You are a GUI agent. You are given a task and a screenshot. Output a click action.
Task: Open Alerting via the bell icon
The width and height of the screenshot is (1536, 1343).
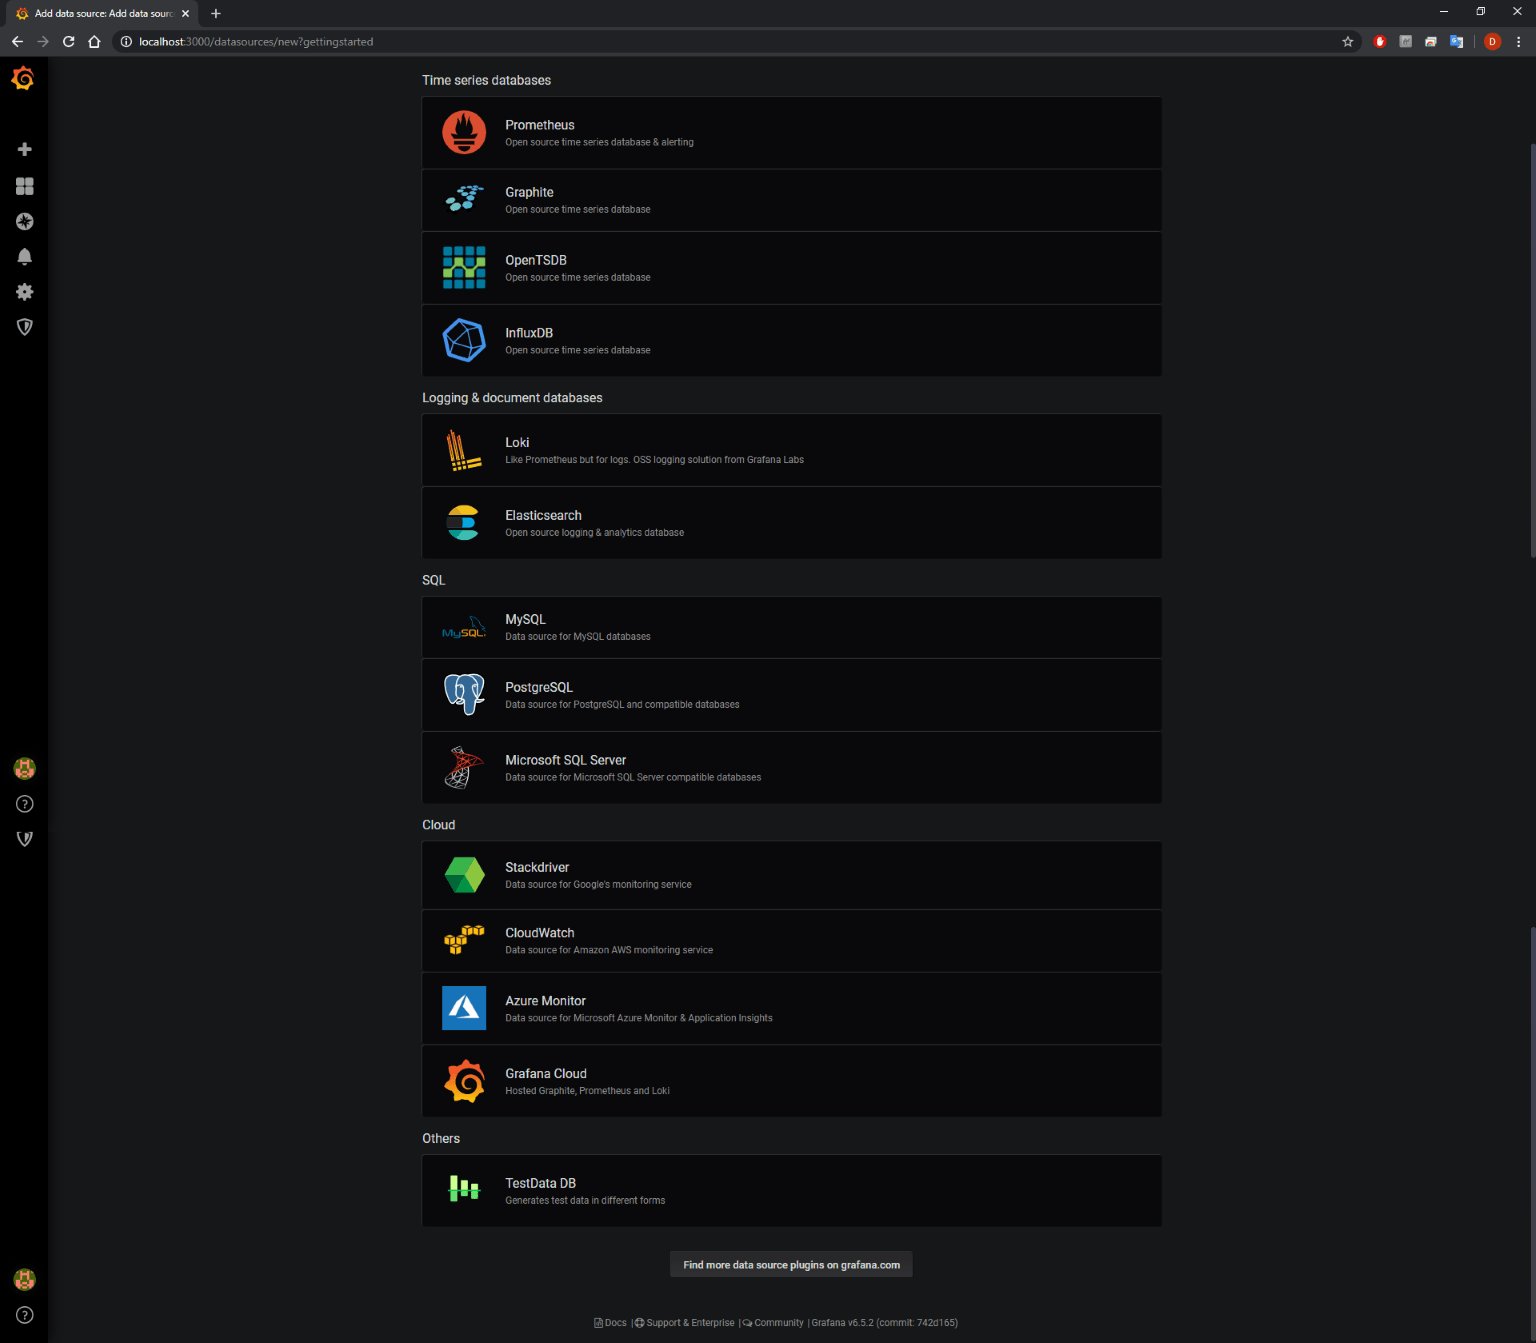tap(25, 256)
